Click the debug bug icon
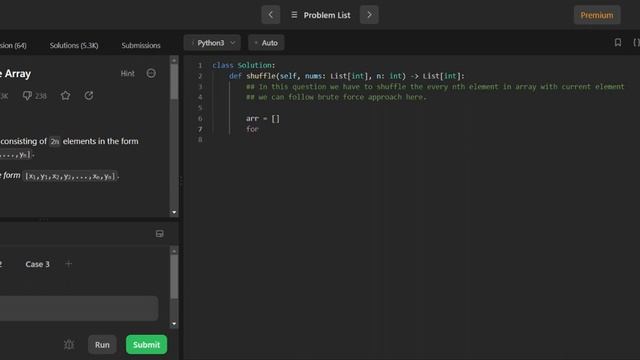This screenshot has width=640, height=360. point(69,344)
